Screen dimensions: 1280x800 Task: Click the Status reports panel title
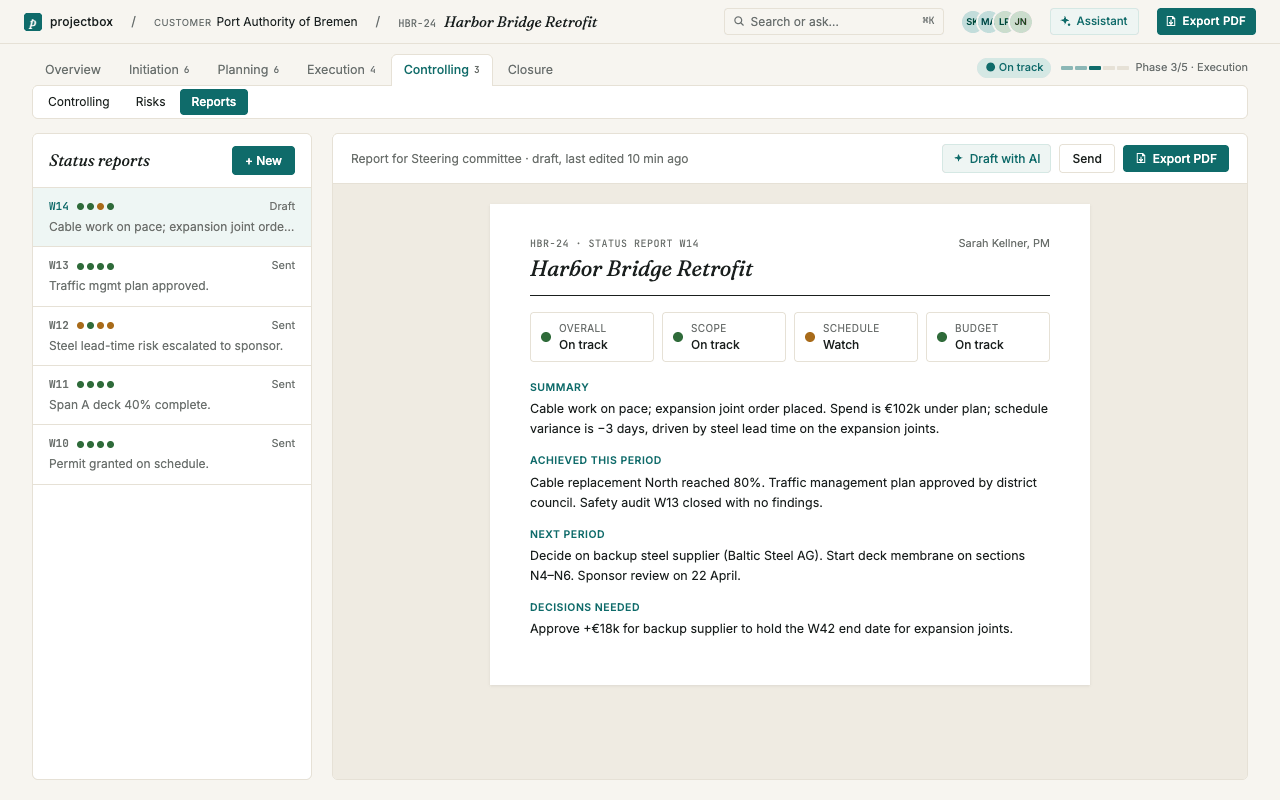coord(99,160)
